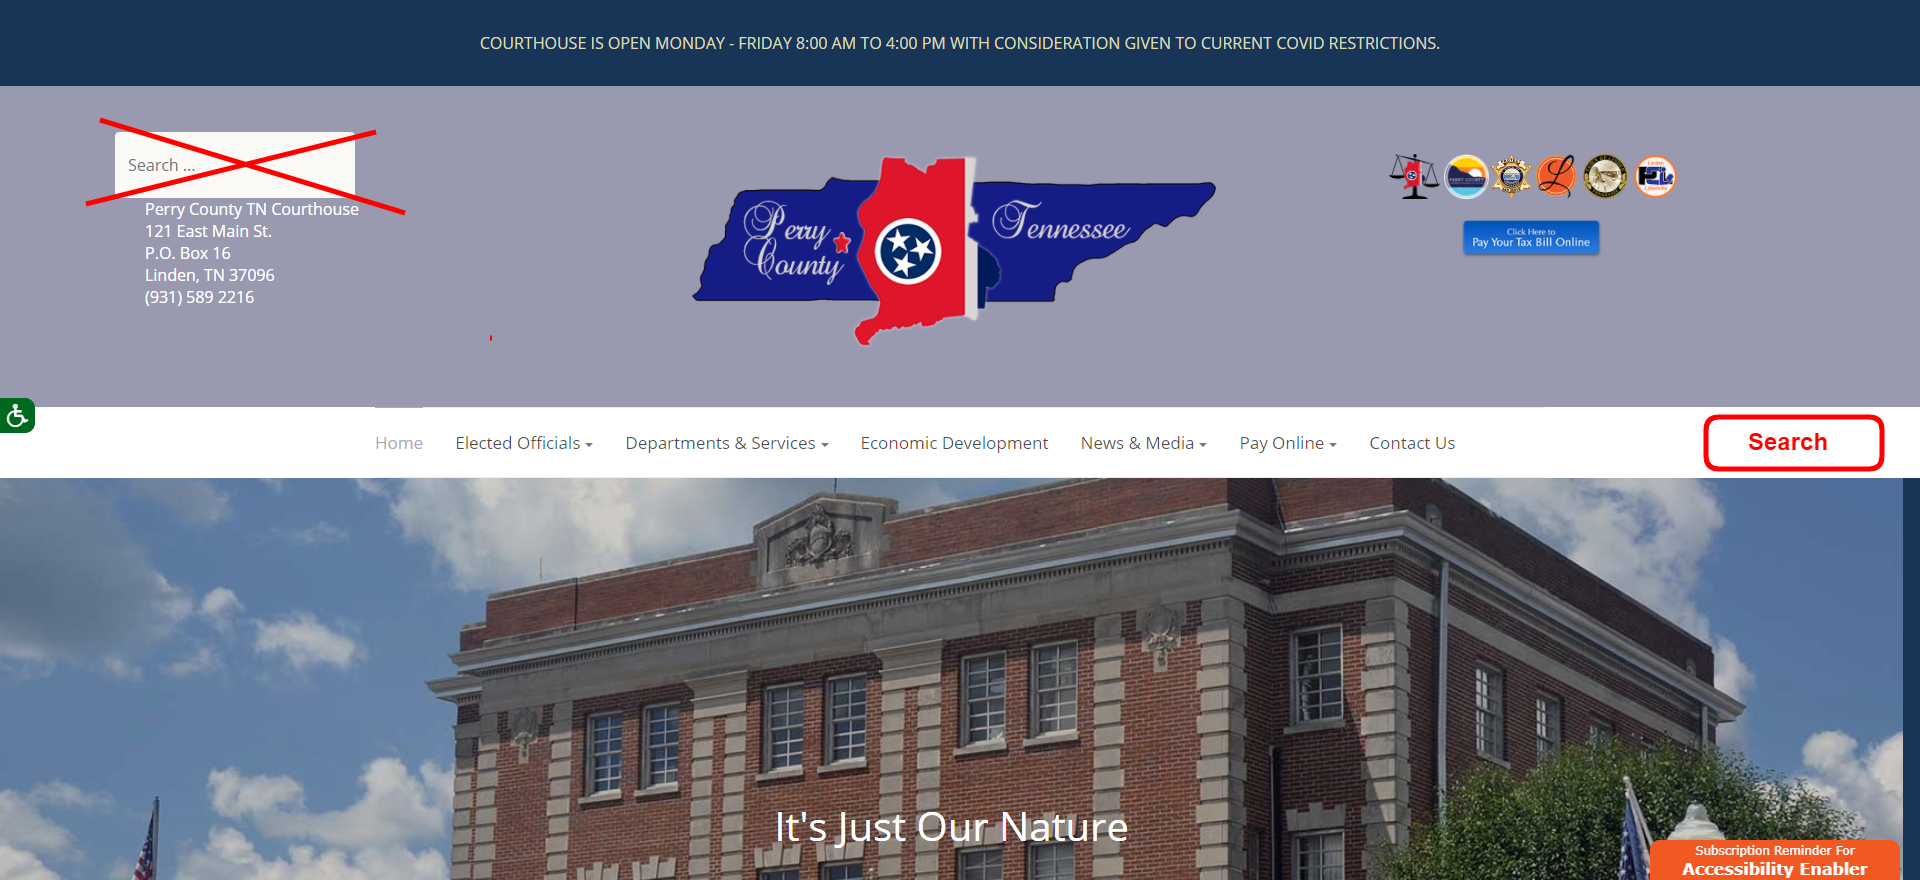Open the Economic Development menu item
Image resolution: width=1920 pixels, height=880 pixels.
[x=954, y=443]
